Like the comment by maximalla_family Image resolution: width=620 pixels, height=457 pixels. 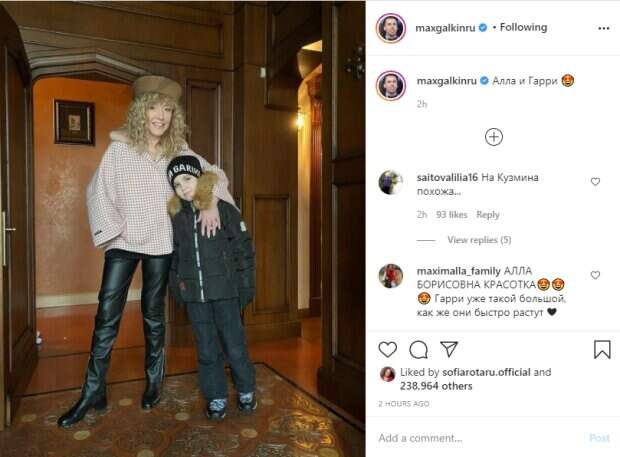pos(595,275)
